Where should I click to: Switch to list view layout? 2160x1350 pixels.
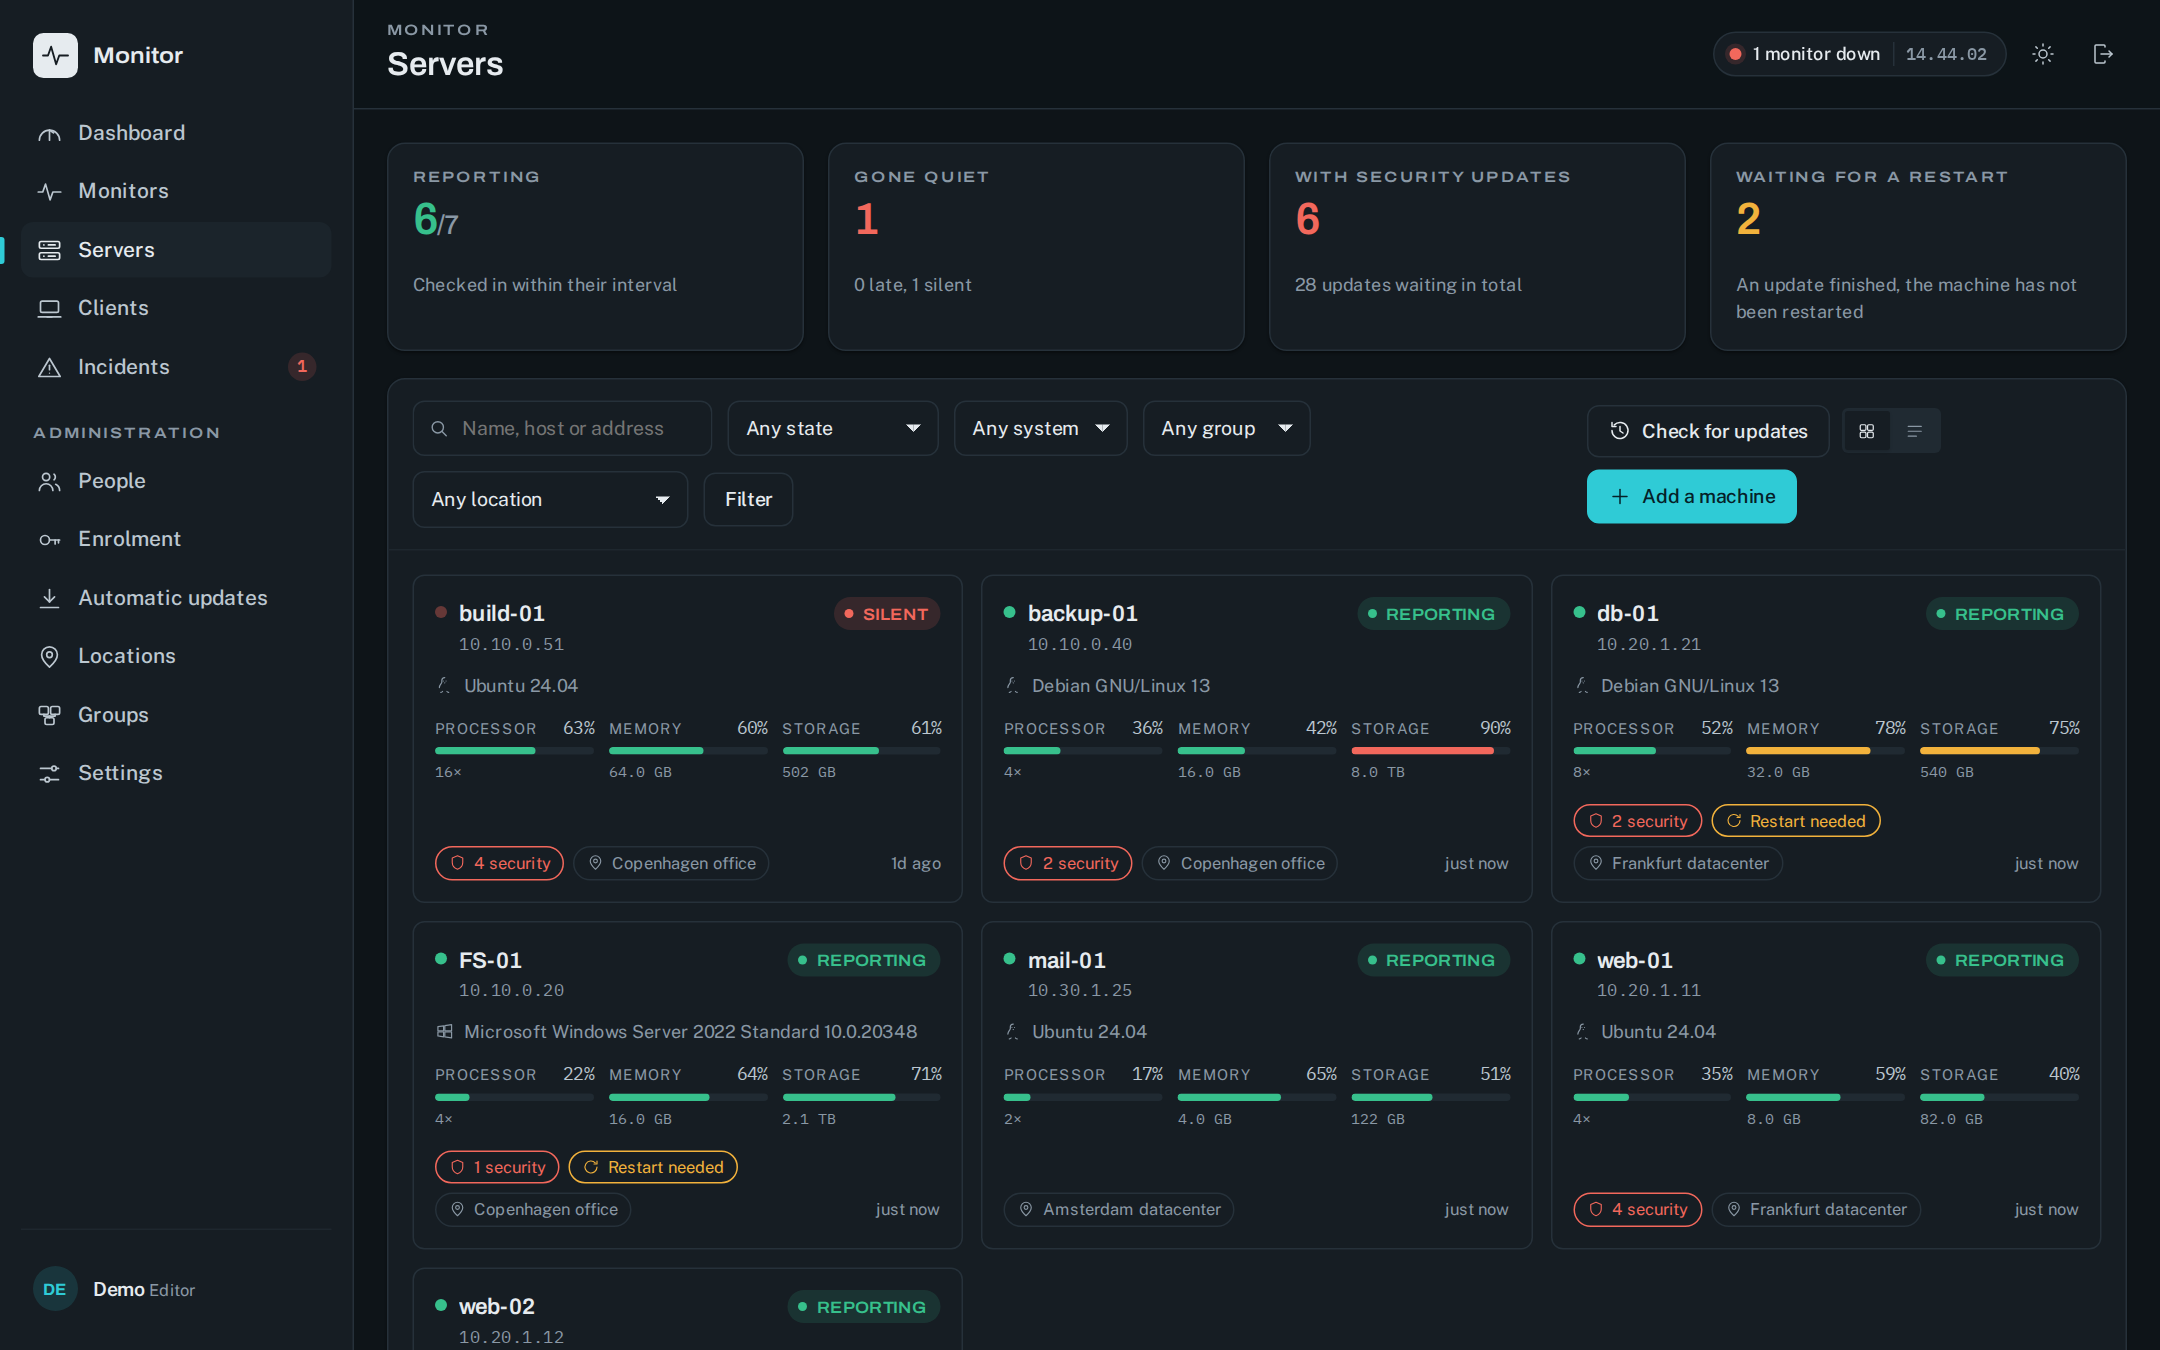[1915, 431]
